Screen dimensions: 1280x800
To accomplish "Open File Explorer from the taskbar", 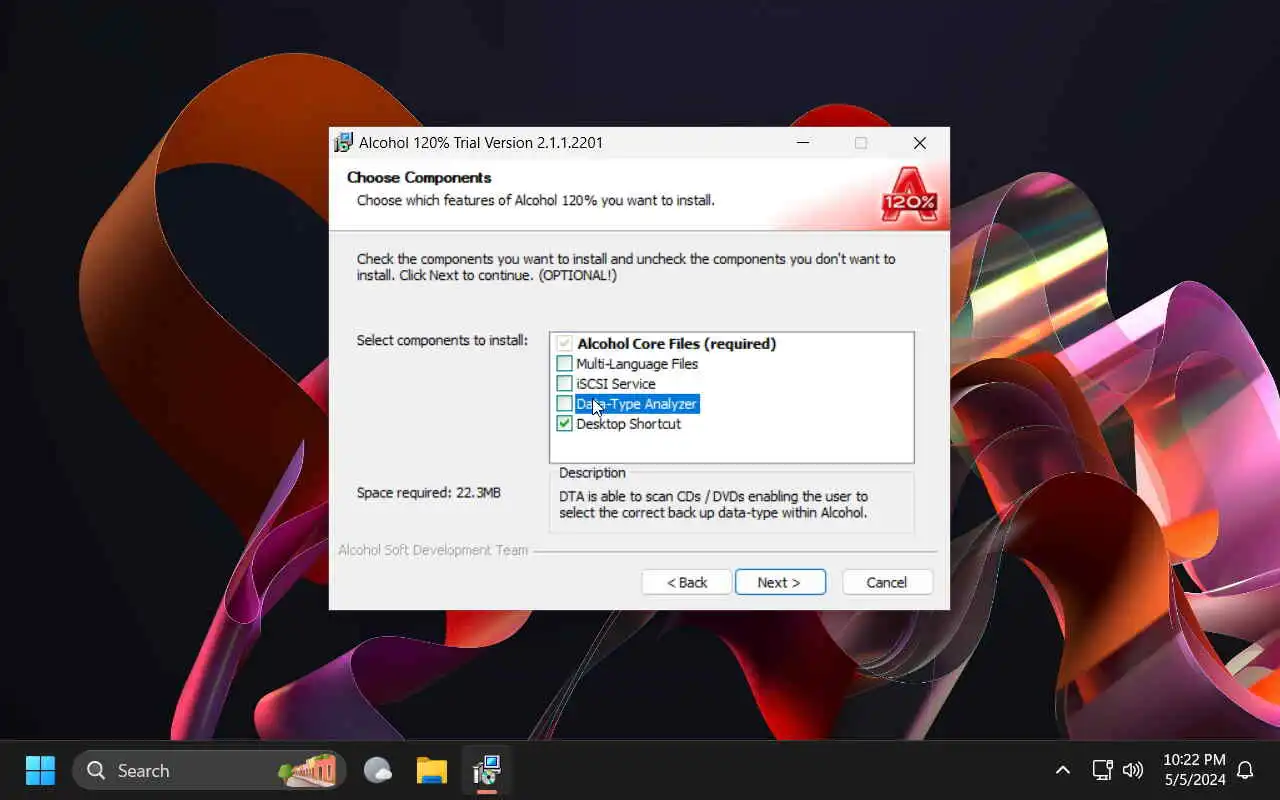I will 432,770.
